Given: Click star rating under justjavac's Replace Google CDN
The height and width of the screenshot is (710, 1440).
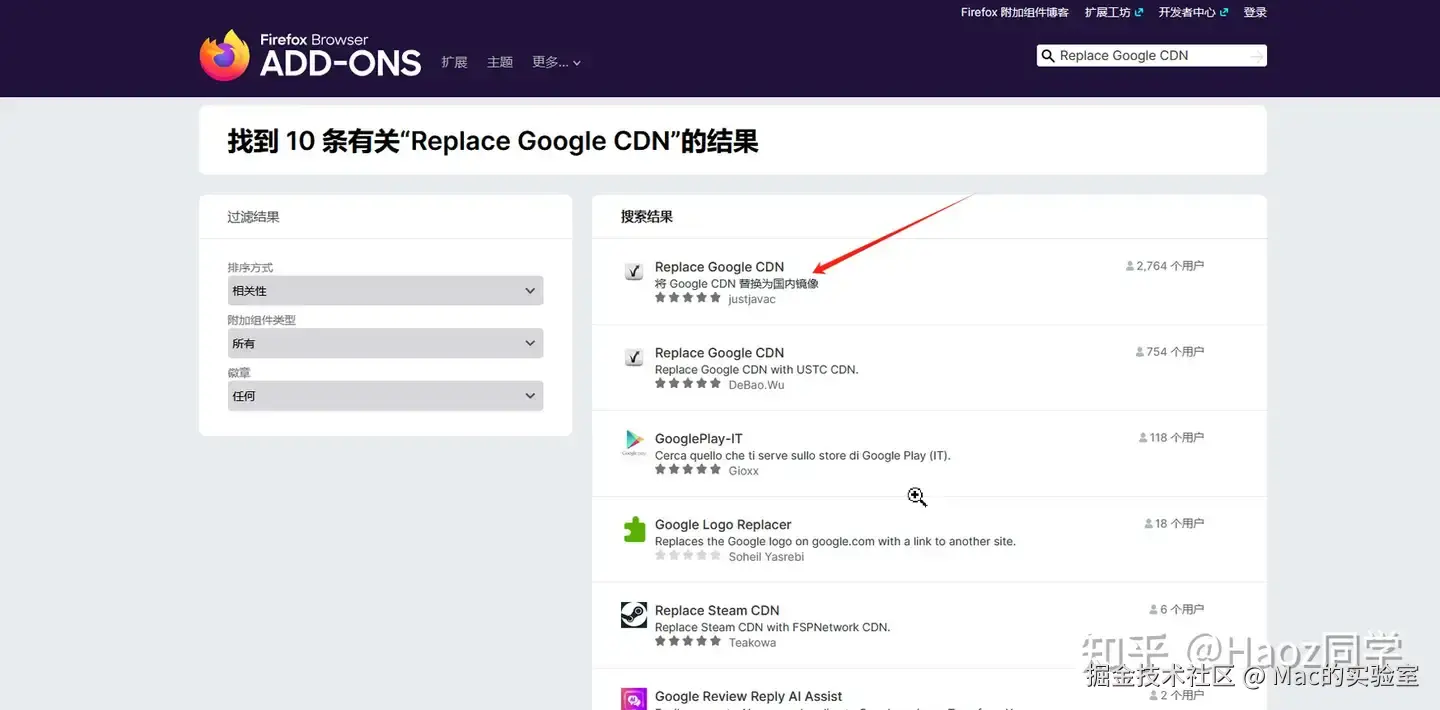Looking at the screenshot, I should (x=688, y=298).
